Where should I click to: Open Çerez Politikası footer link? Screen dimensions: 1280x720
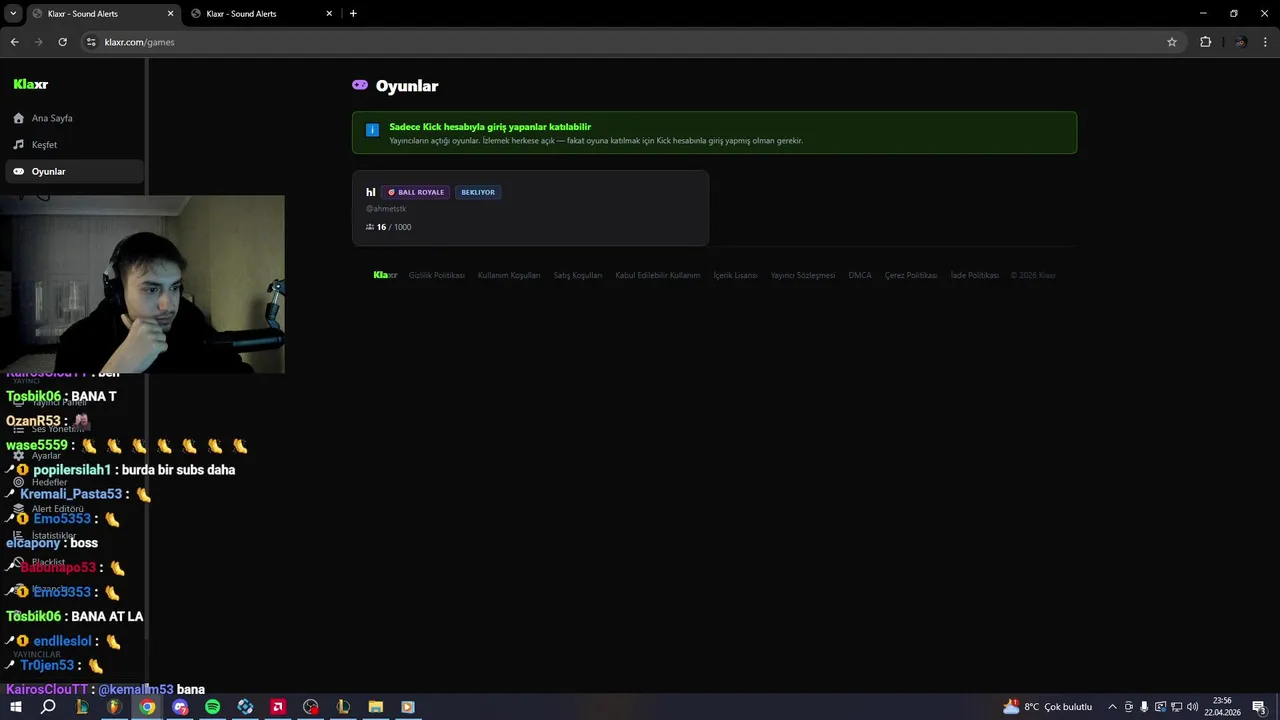coord(911,275)
